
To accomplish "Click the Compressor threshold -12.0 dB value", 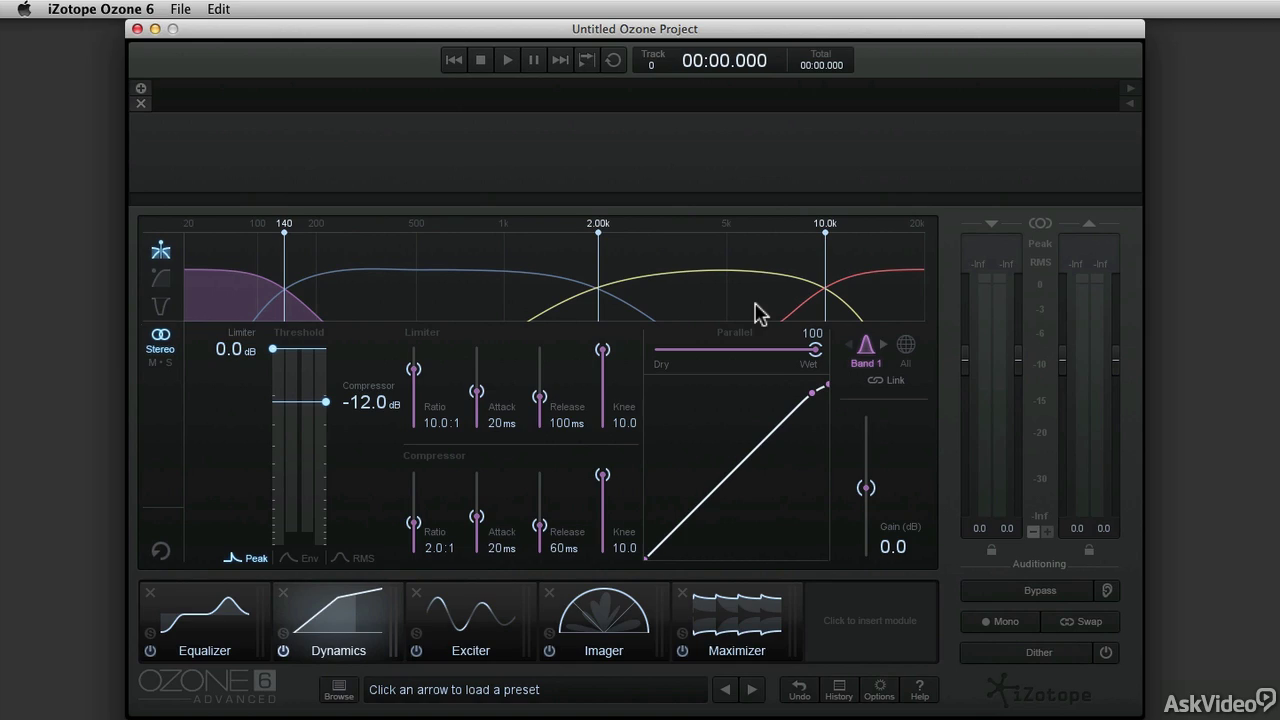I will coord(371,402).
